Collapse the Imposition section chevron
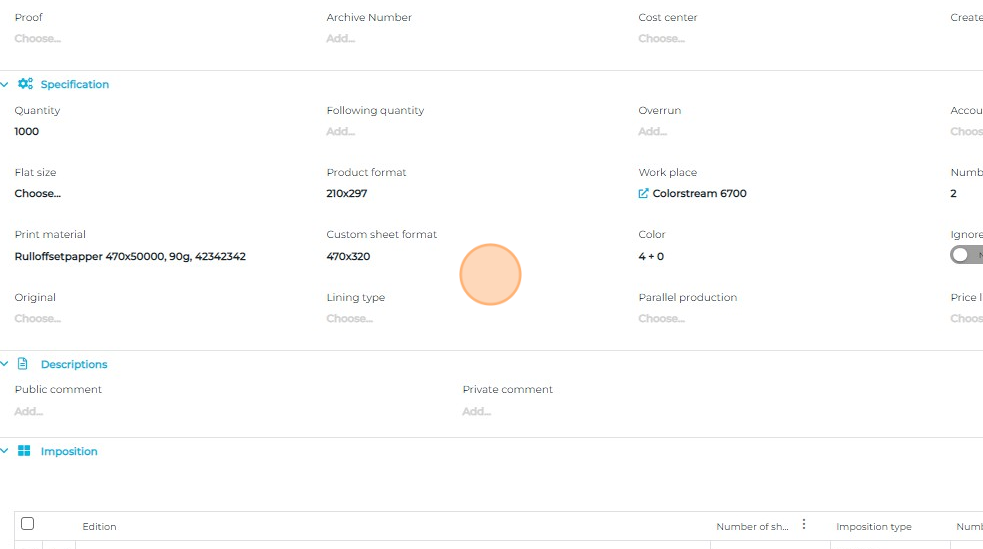Screen dimensions: 983x549 pyautogui.click(x=5, y=451)
